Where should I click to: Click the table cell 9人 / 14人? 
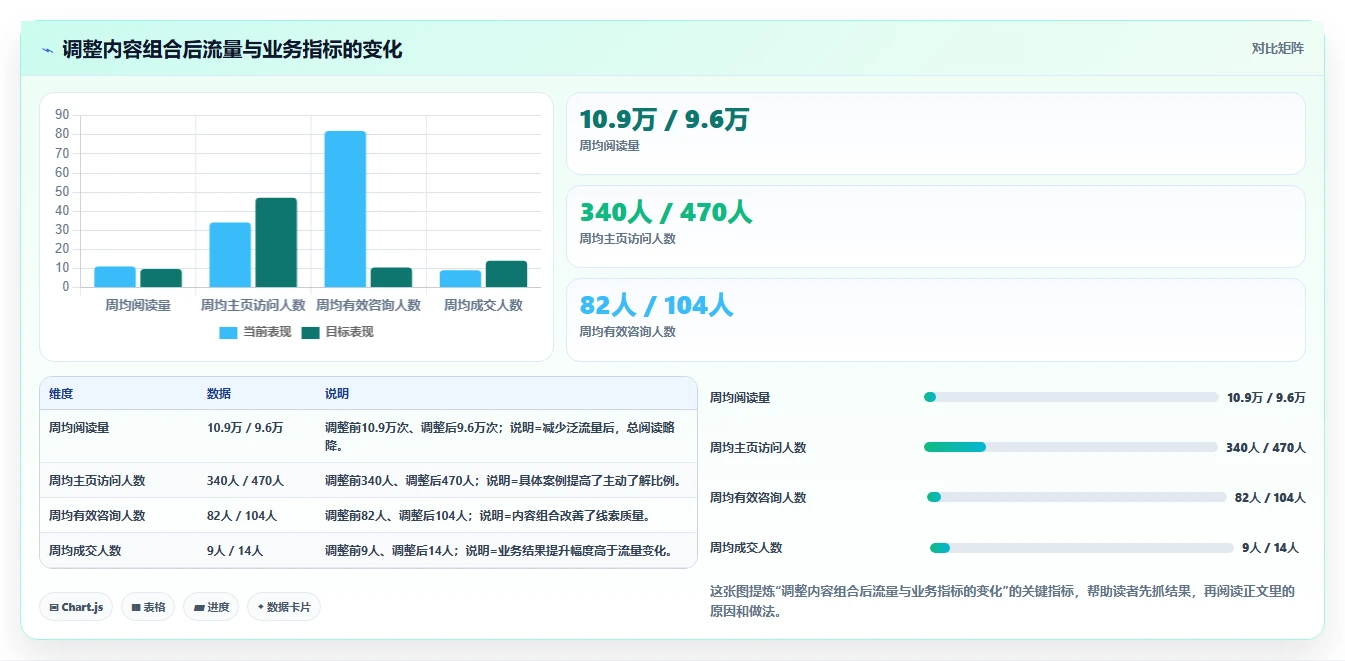pyautogui.click(x=235, y=550)
